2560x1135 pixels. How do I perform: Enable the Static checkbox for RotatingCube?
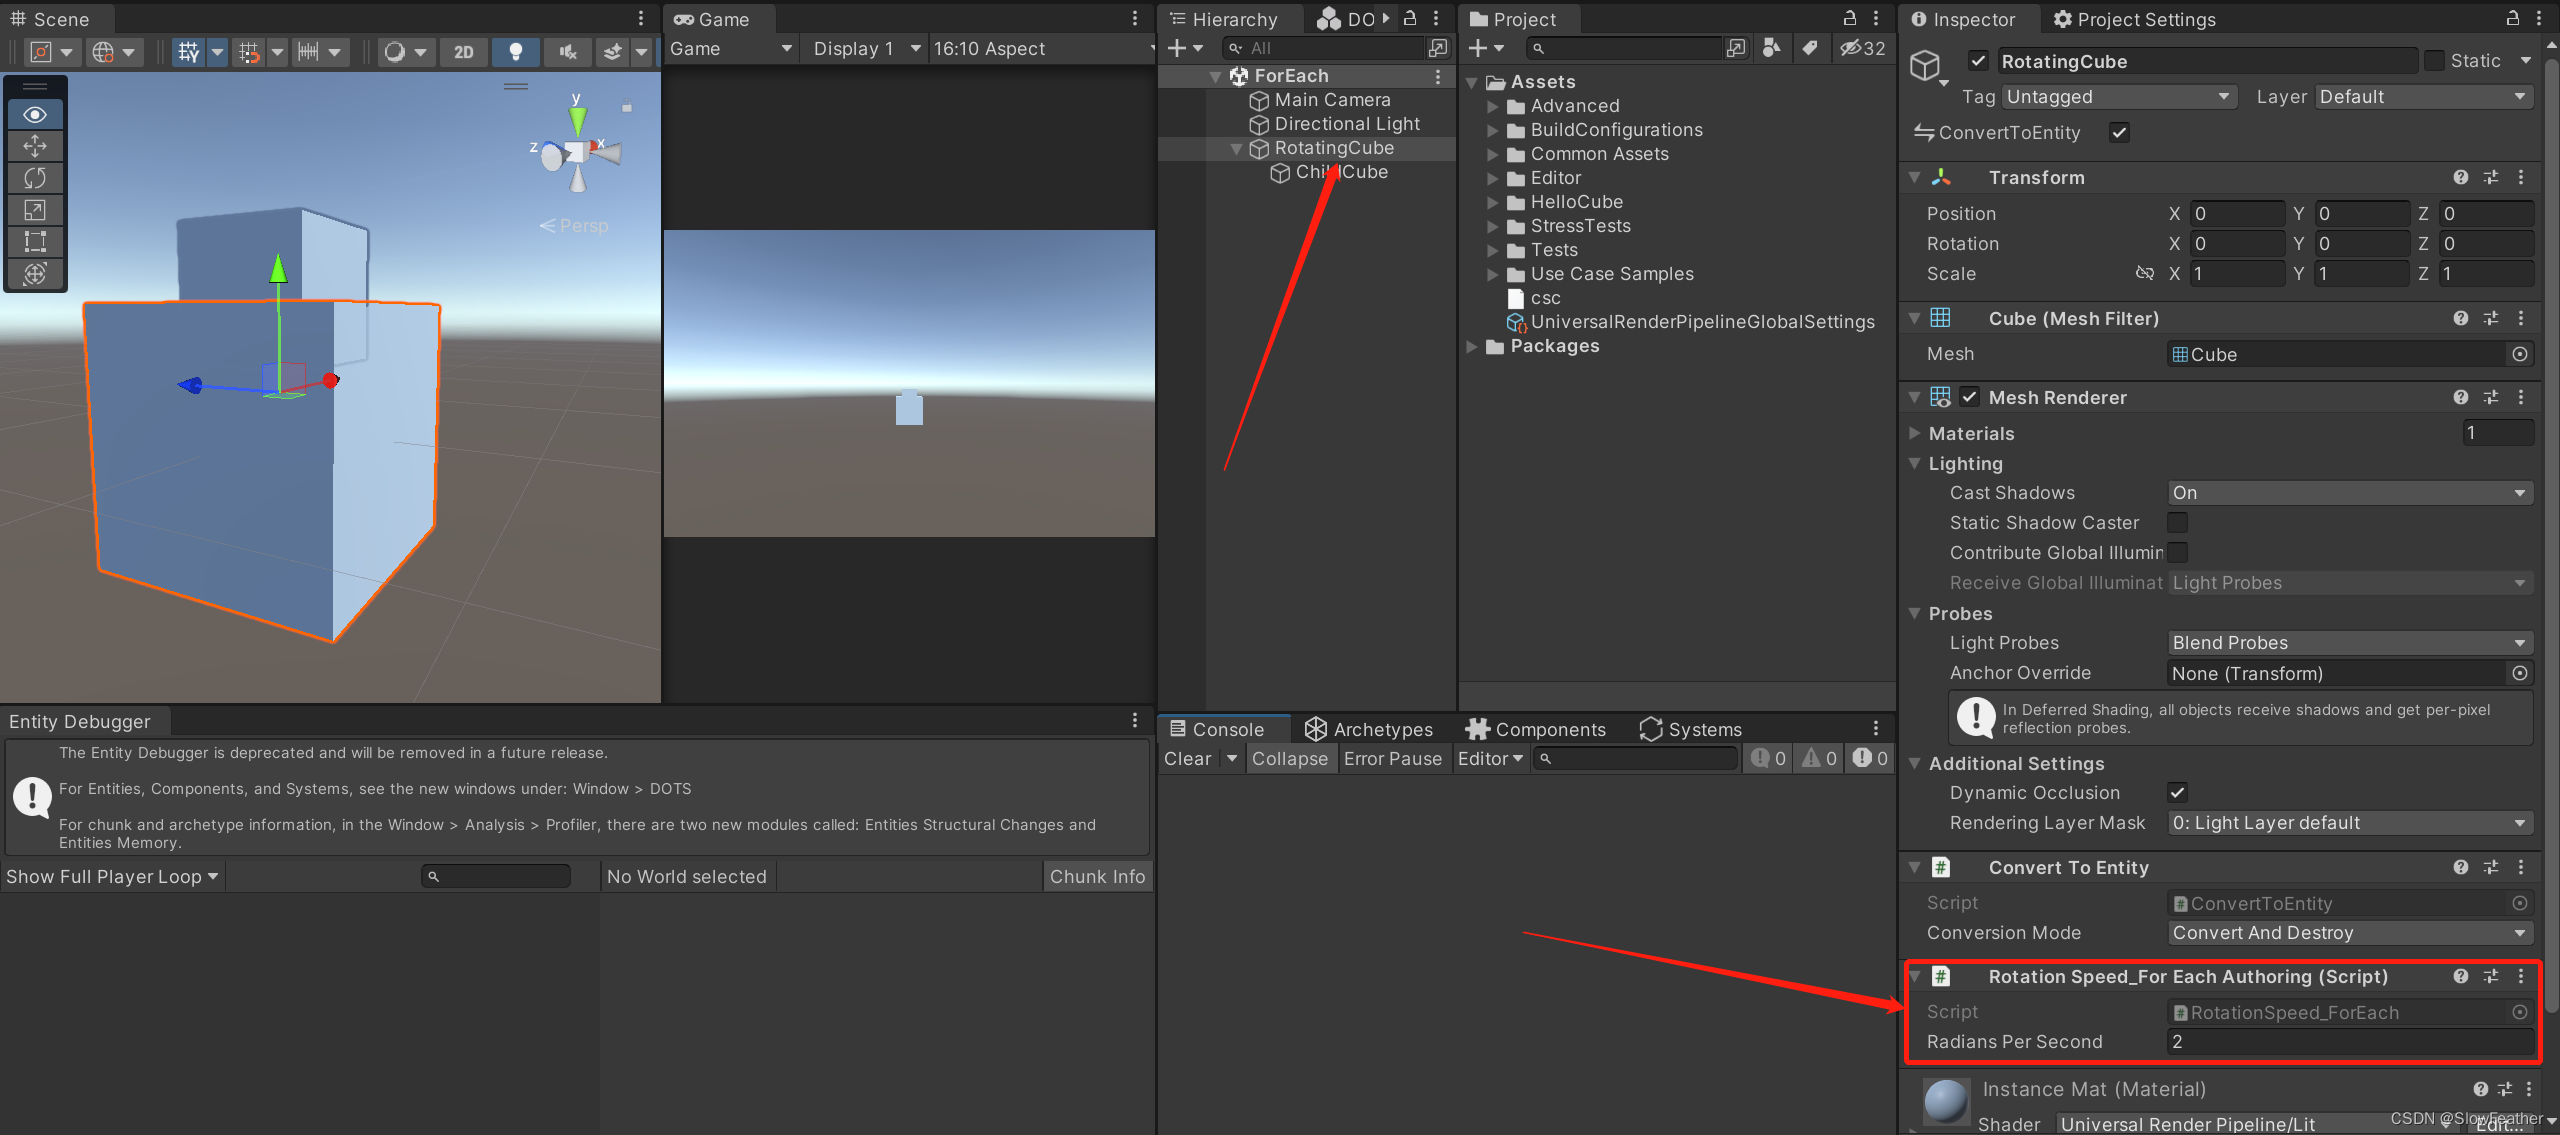(2435, 61)
